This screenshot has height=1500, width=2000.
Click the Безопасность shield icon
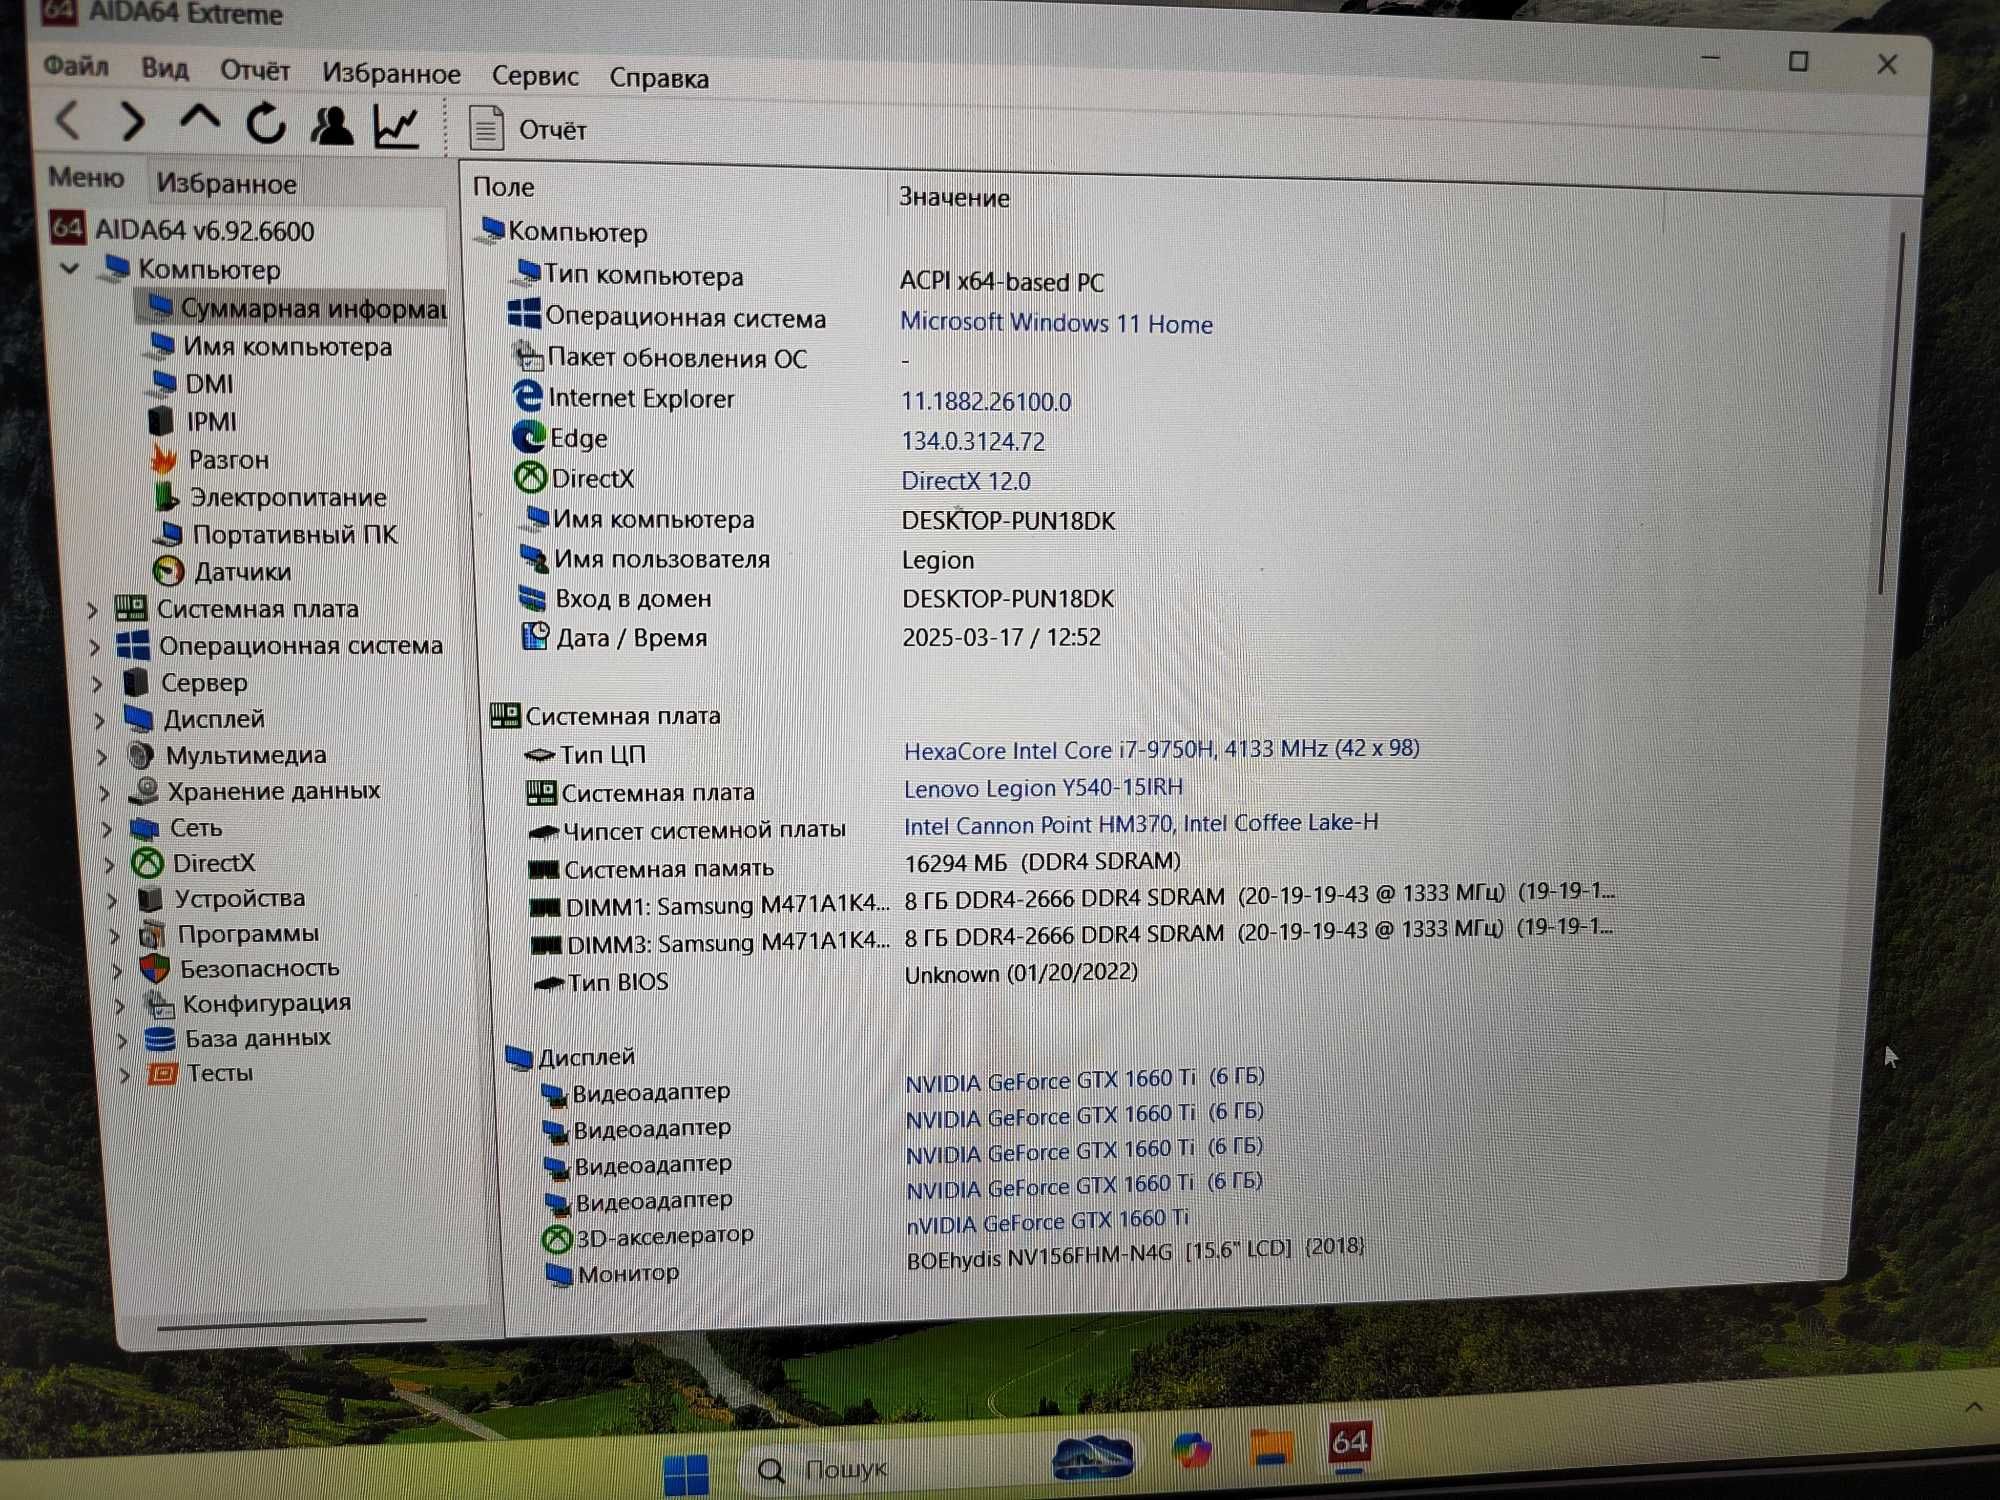155,968
